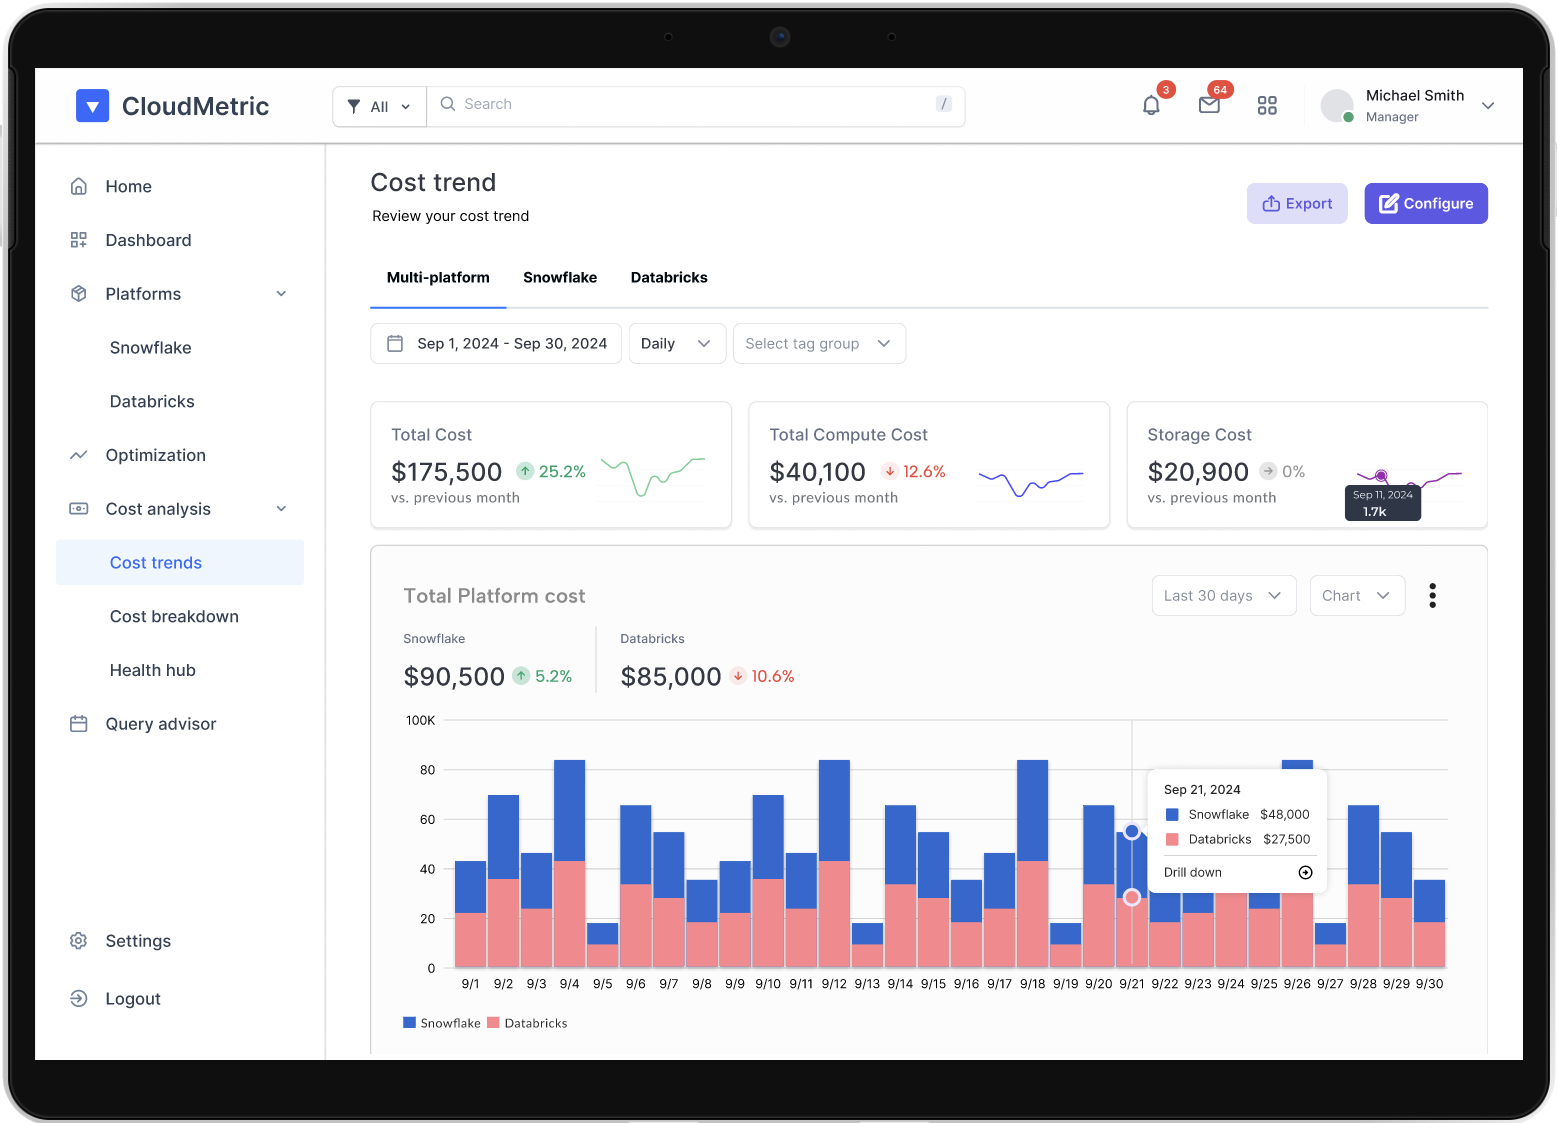Image resolution: width=1557 pixels, height=1123 pixels.
Task: Open the mail inbox icon
Action: point(1209,105)
